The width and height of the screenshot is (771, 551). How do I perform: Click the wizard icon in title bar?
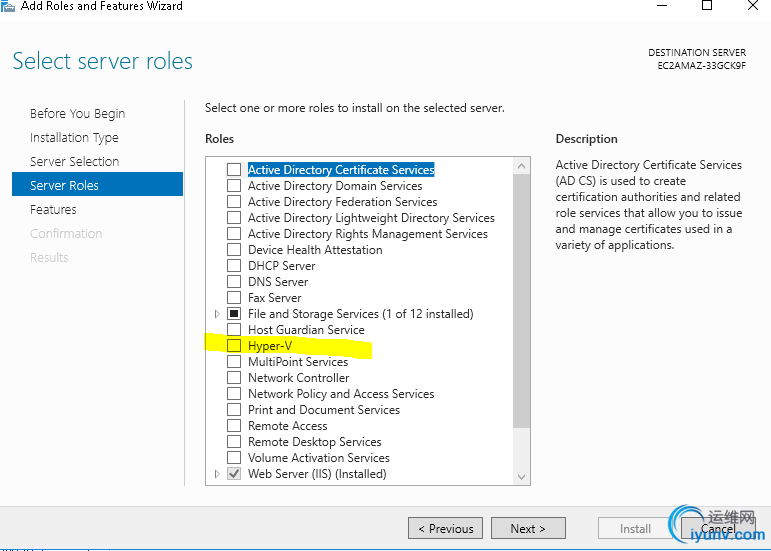tap(7, 6)
